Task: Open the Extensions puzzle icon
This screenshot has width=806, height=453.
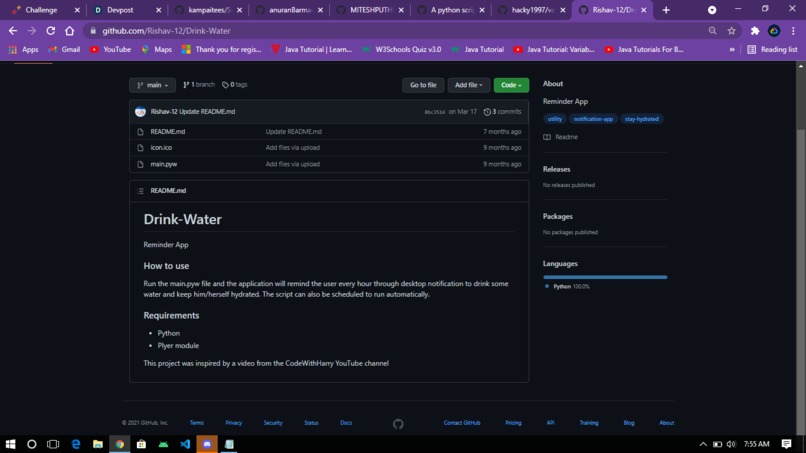Action: pos(755,31)
